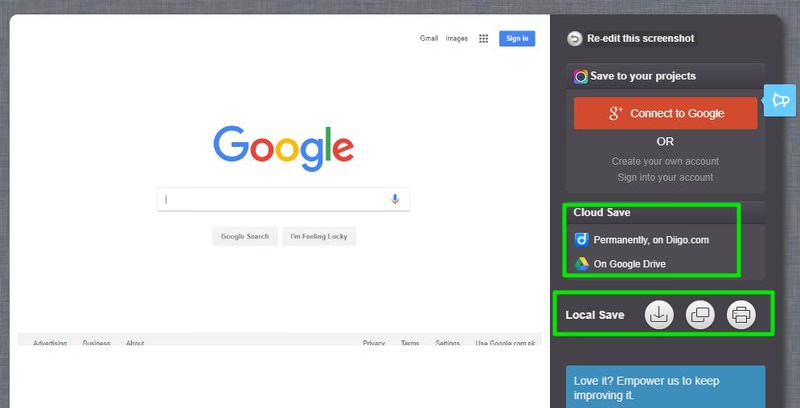Click the blue Sign in button
Screen dimensions: 800x408
517,38
